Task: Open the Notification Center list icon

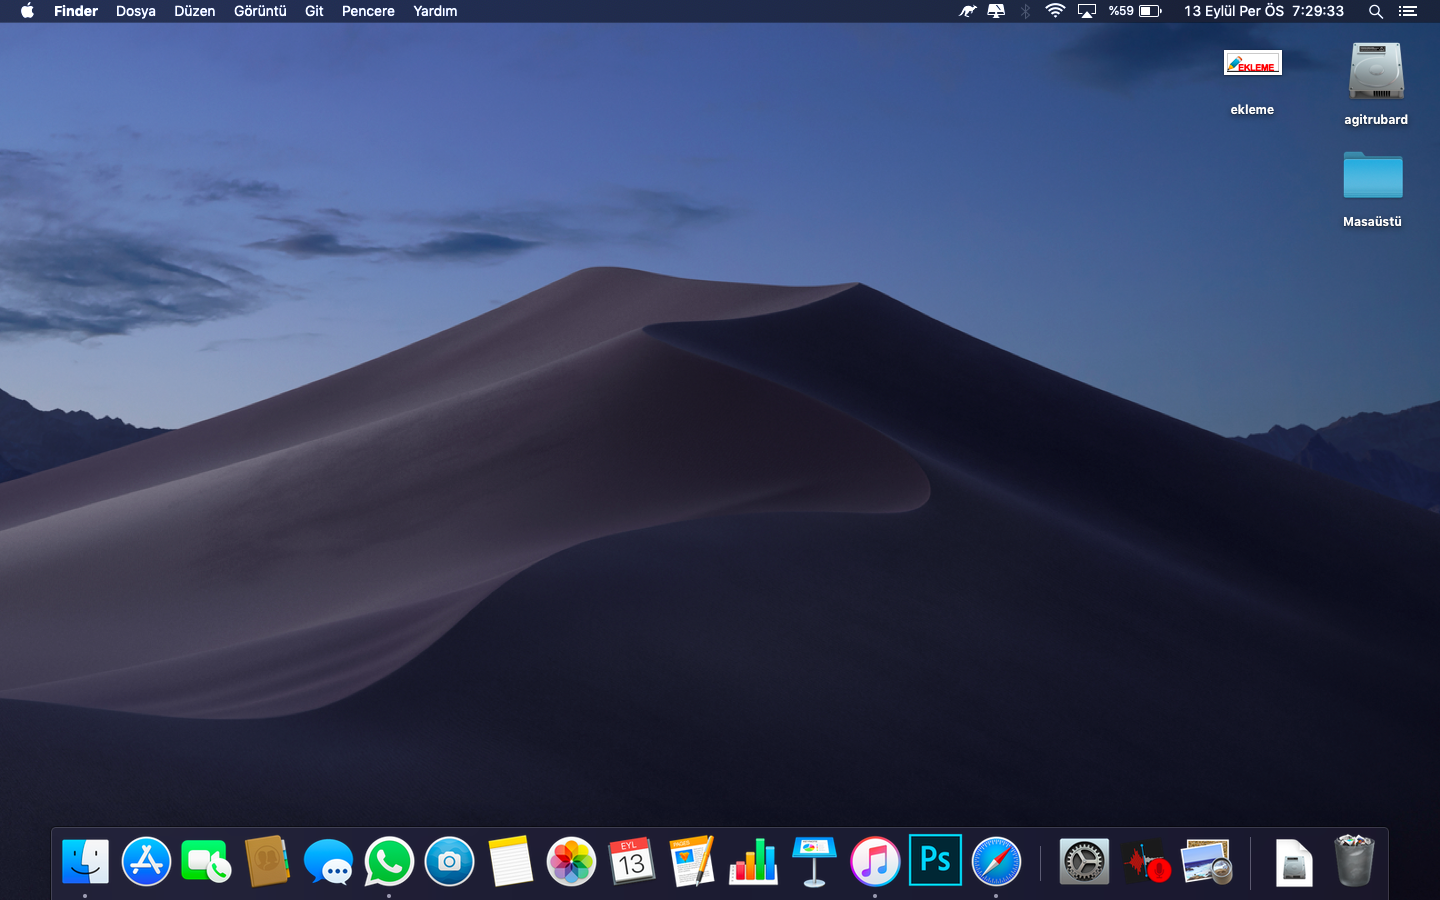Action: click(1408, 11)
